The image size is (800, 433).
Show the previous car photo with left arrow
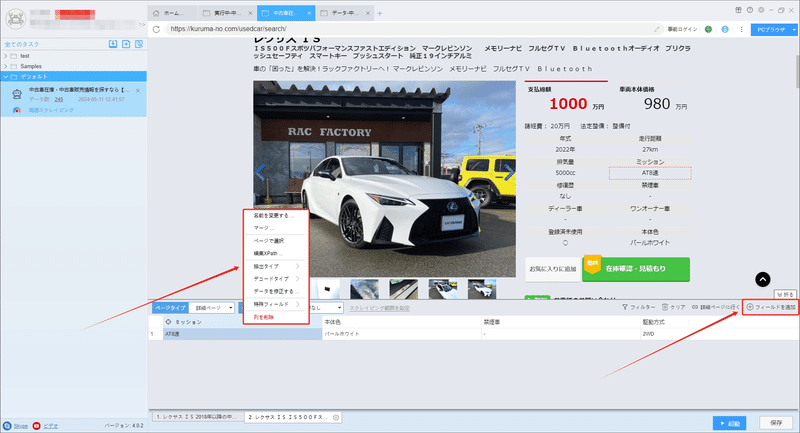pyautogui.click(x=260, y=172)
